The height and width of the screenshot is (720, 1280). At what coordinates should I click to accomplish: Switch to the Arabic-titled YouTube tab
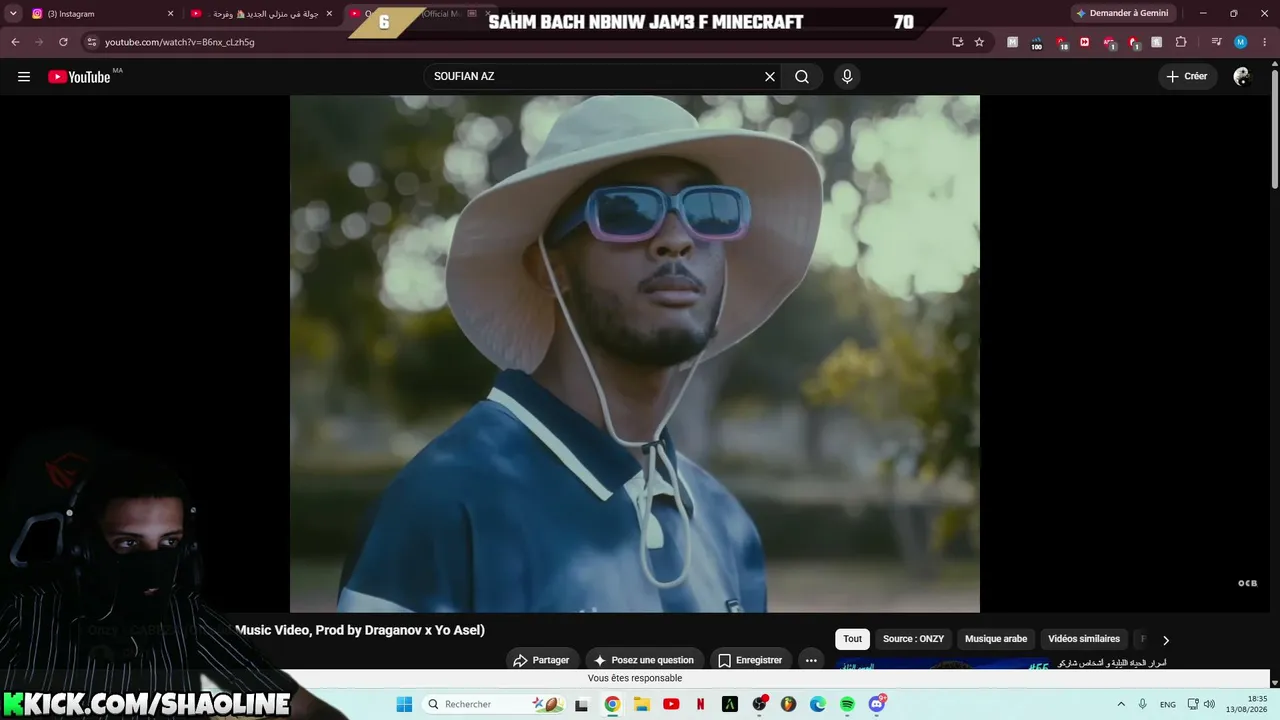pyautogui.click(x=262, y=14)
